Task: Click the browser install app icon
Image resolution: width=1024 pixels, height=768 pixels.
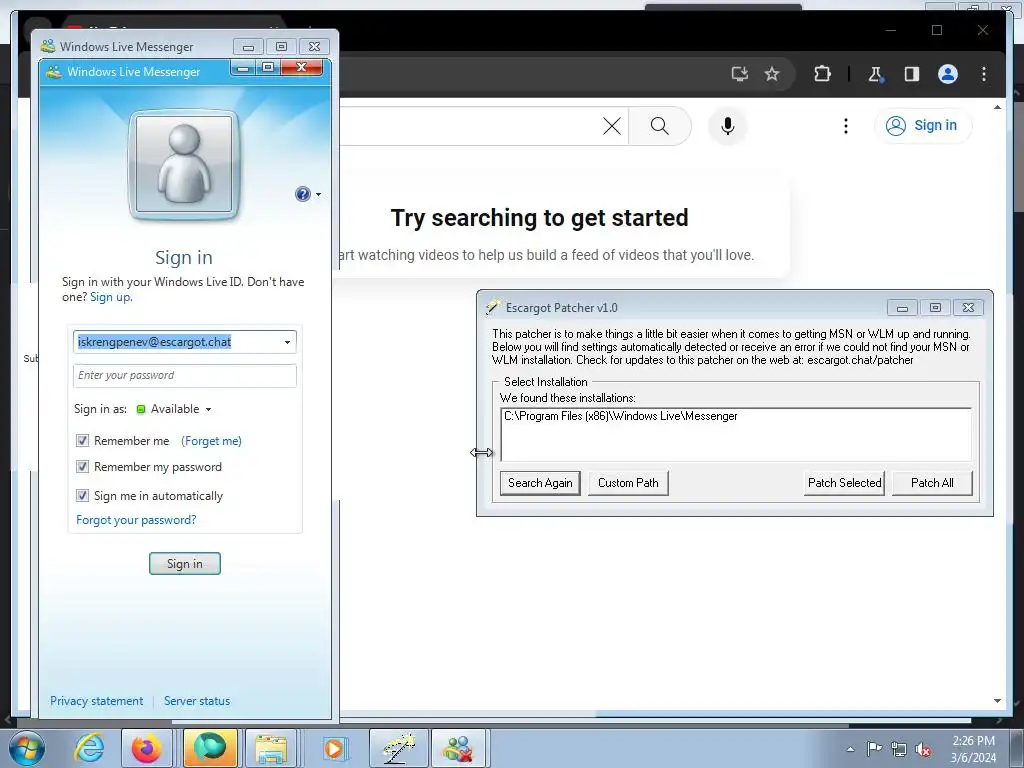Action: point(739,74)
